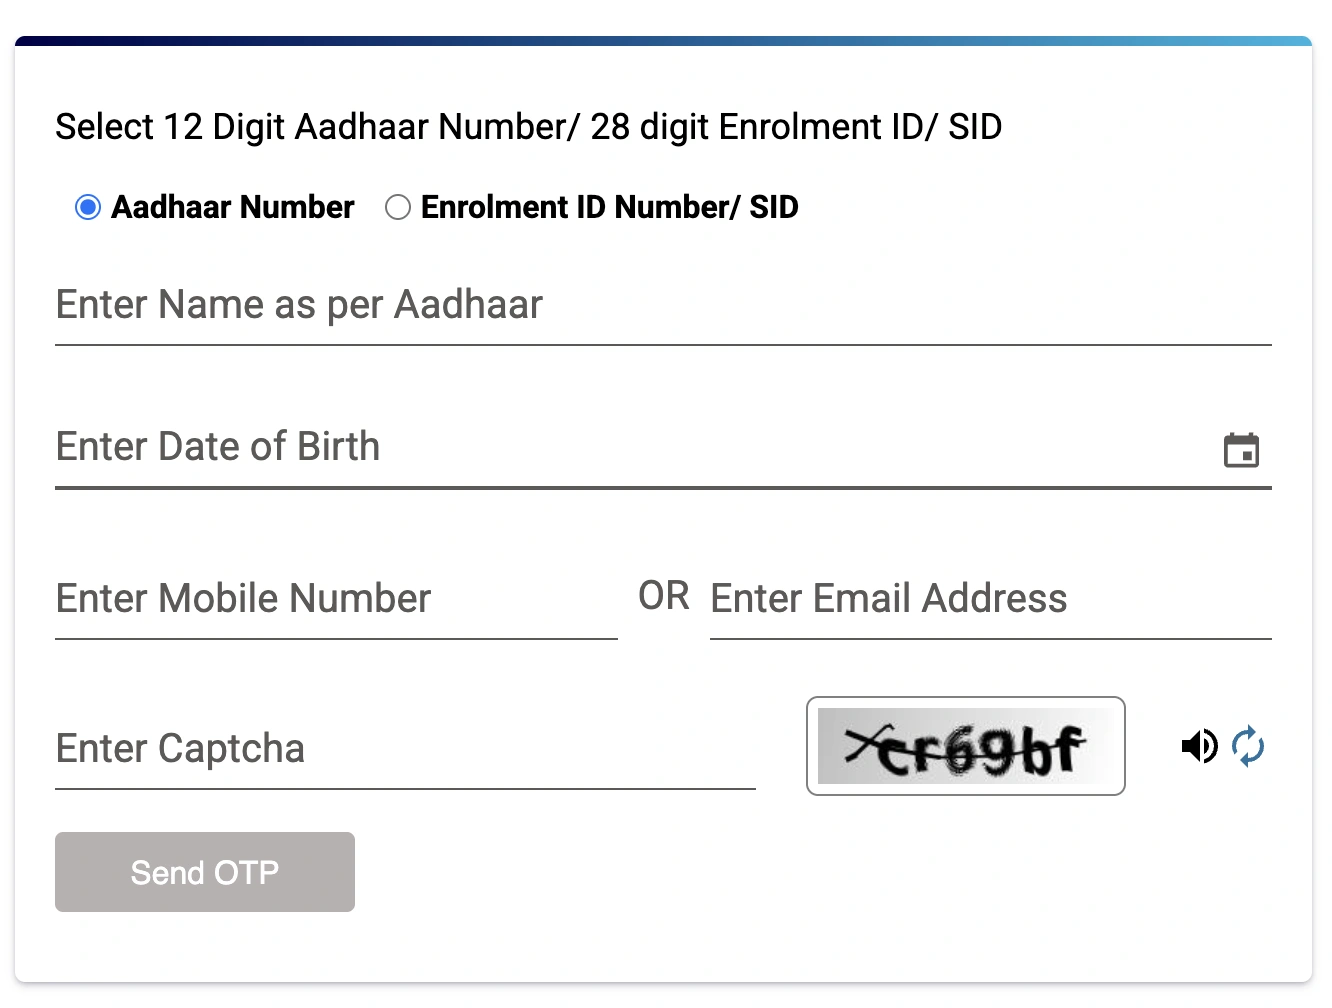The width and height of the screenshot is (1332, 1008).
Task: Choose the Enrolment ID Number/ SID option
Action: pos(398,207)
